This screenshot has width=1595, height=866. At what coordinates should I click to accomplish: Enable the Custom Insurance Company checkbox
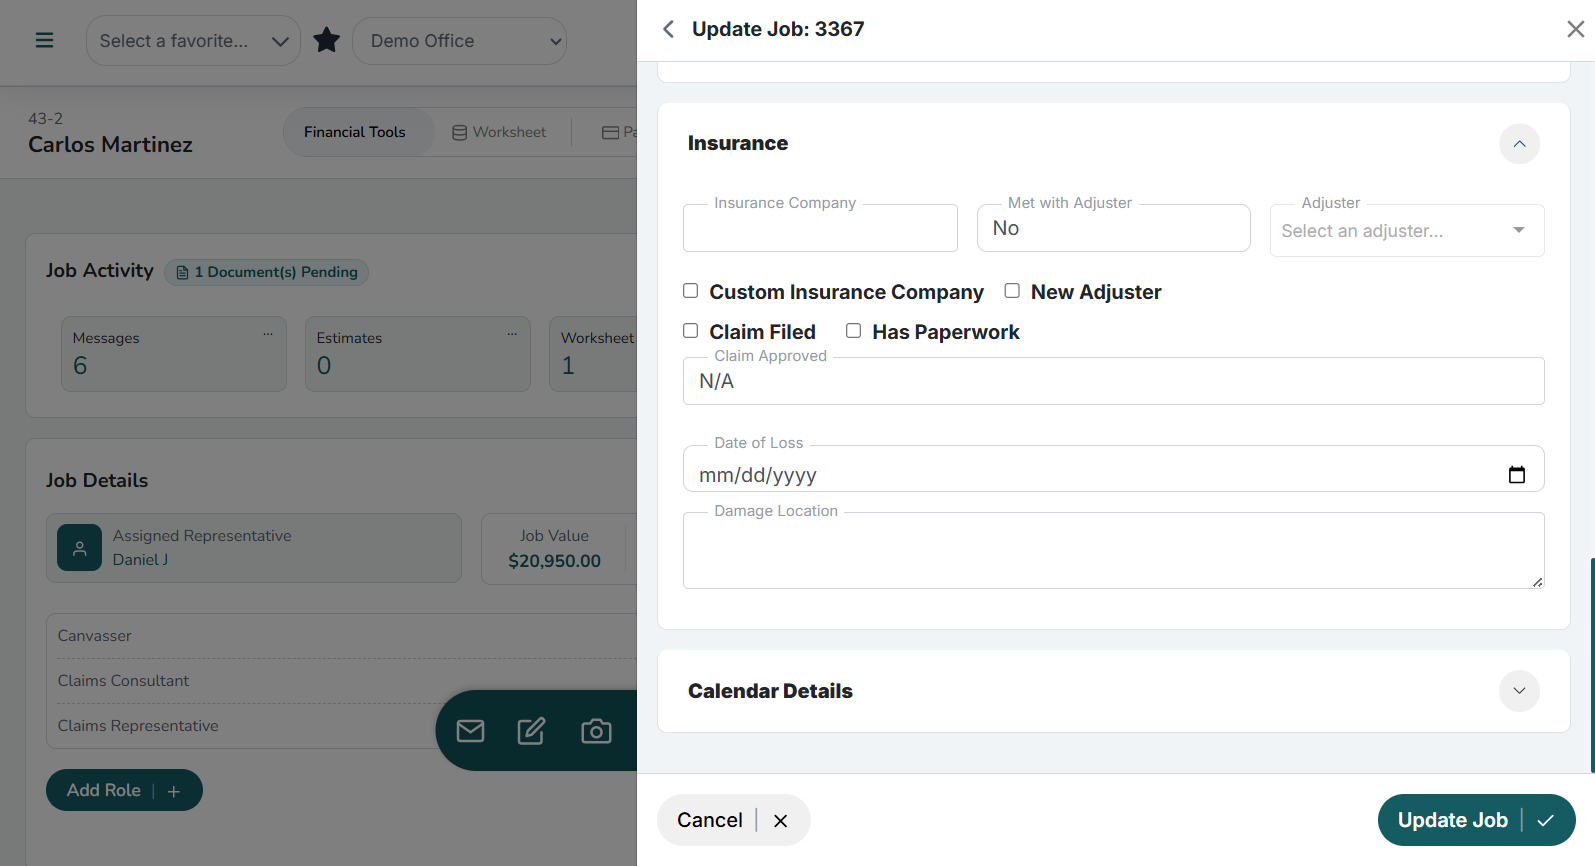tap(691, 291)
